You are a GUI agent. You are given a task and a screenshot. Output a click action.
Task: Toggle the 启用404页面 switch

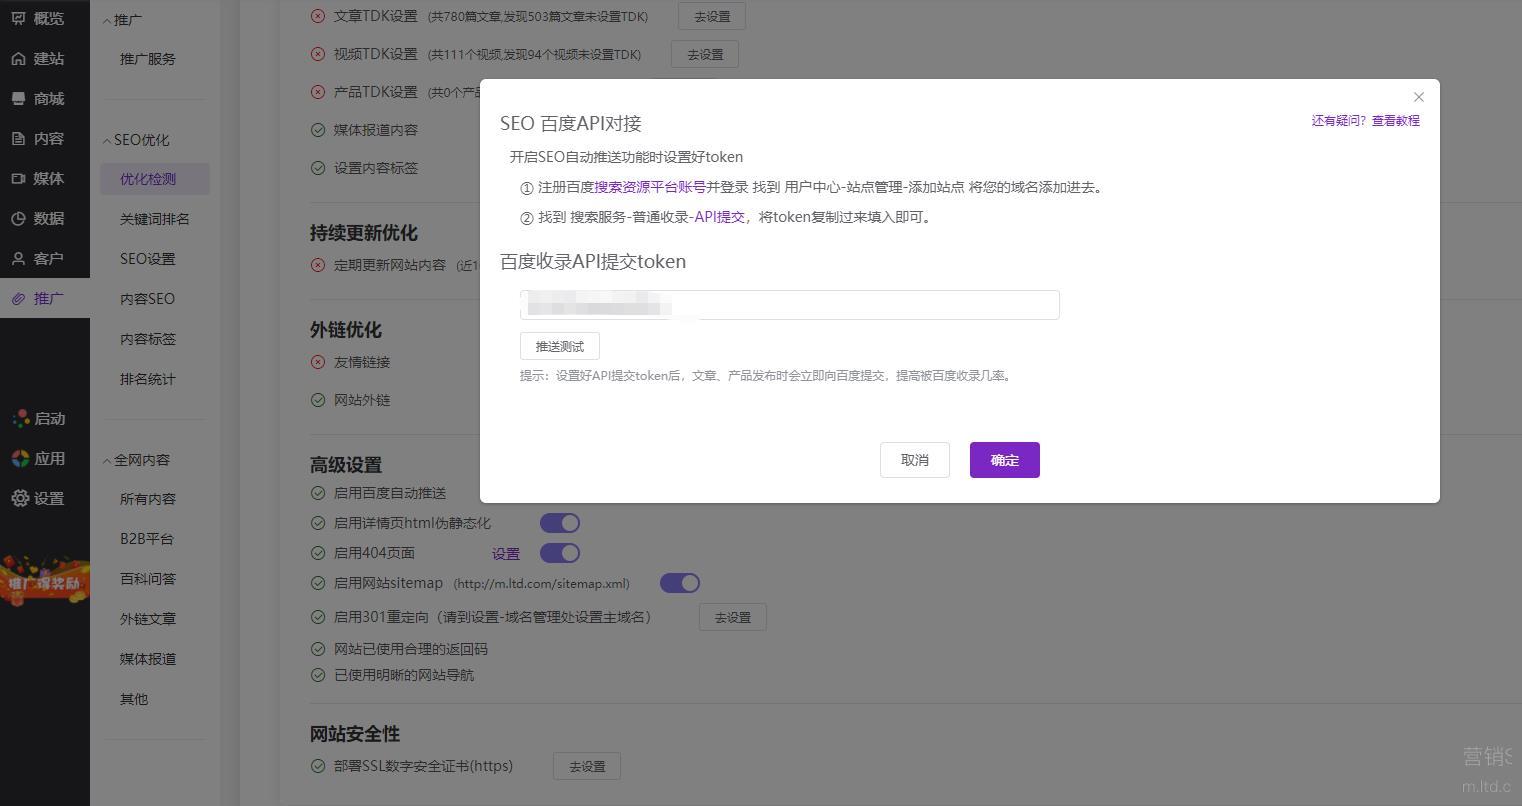pos(560,553)
